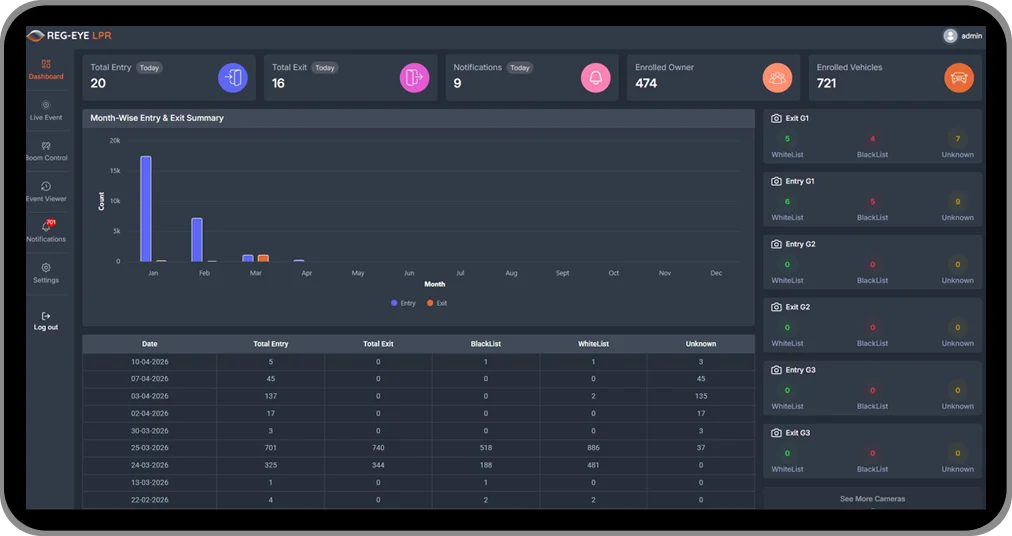Click the tall January entry bar

coord(146,209)
